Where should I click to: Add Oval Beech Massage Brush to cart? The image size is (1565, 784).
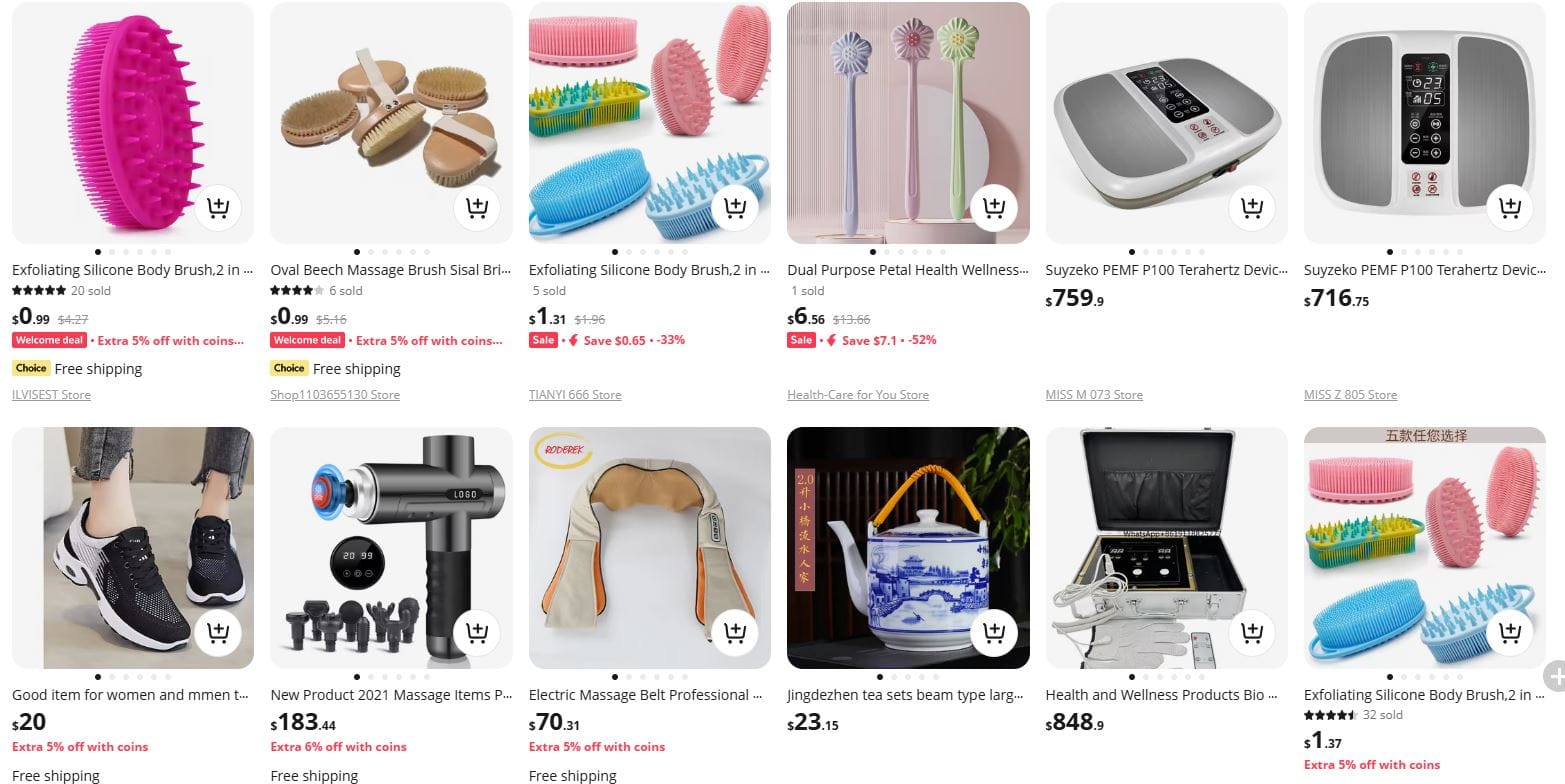(x=477, y=208)
